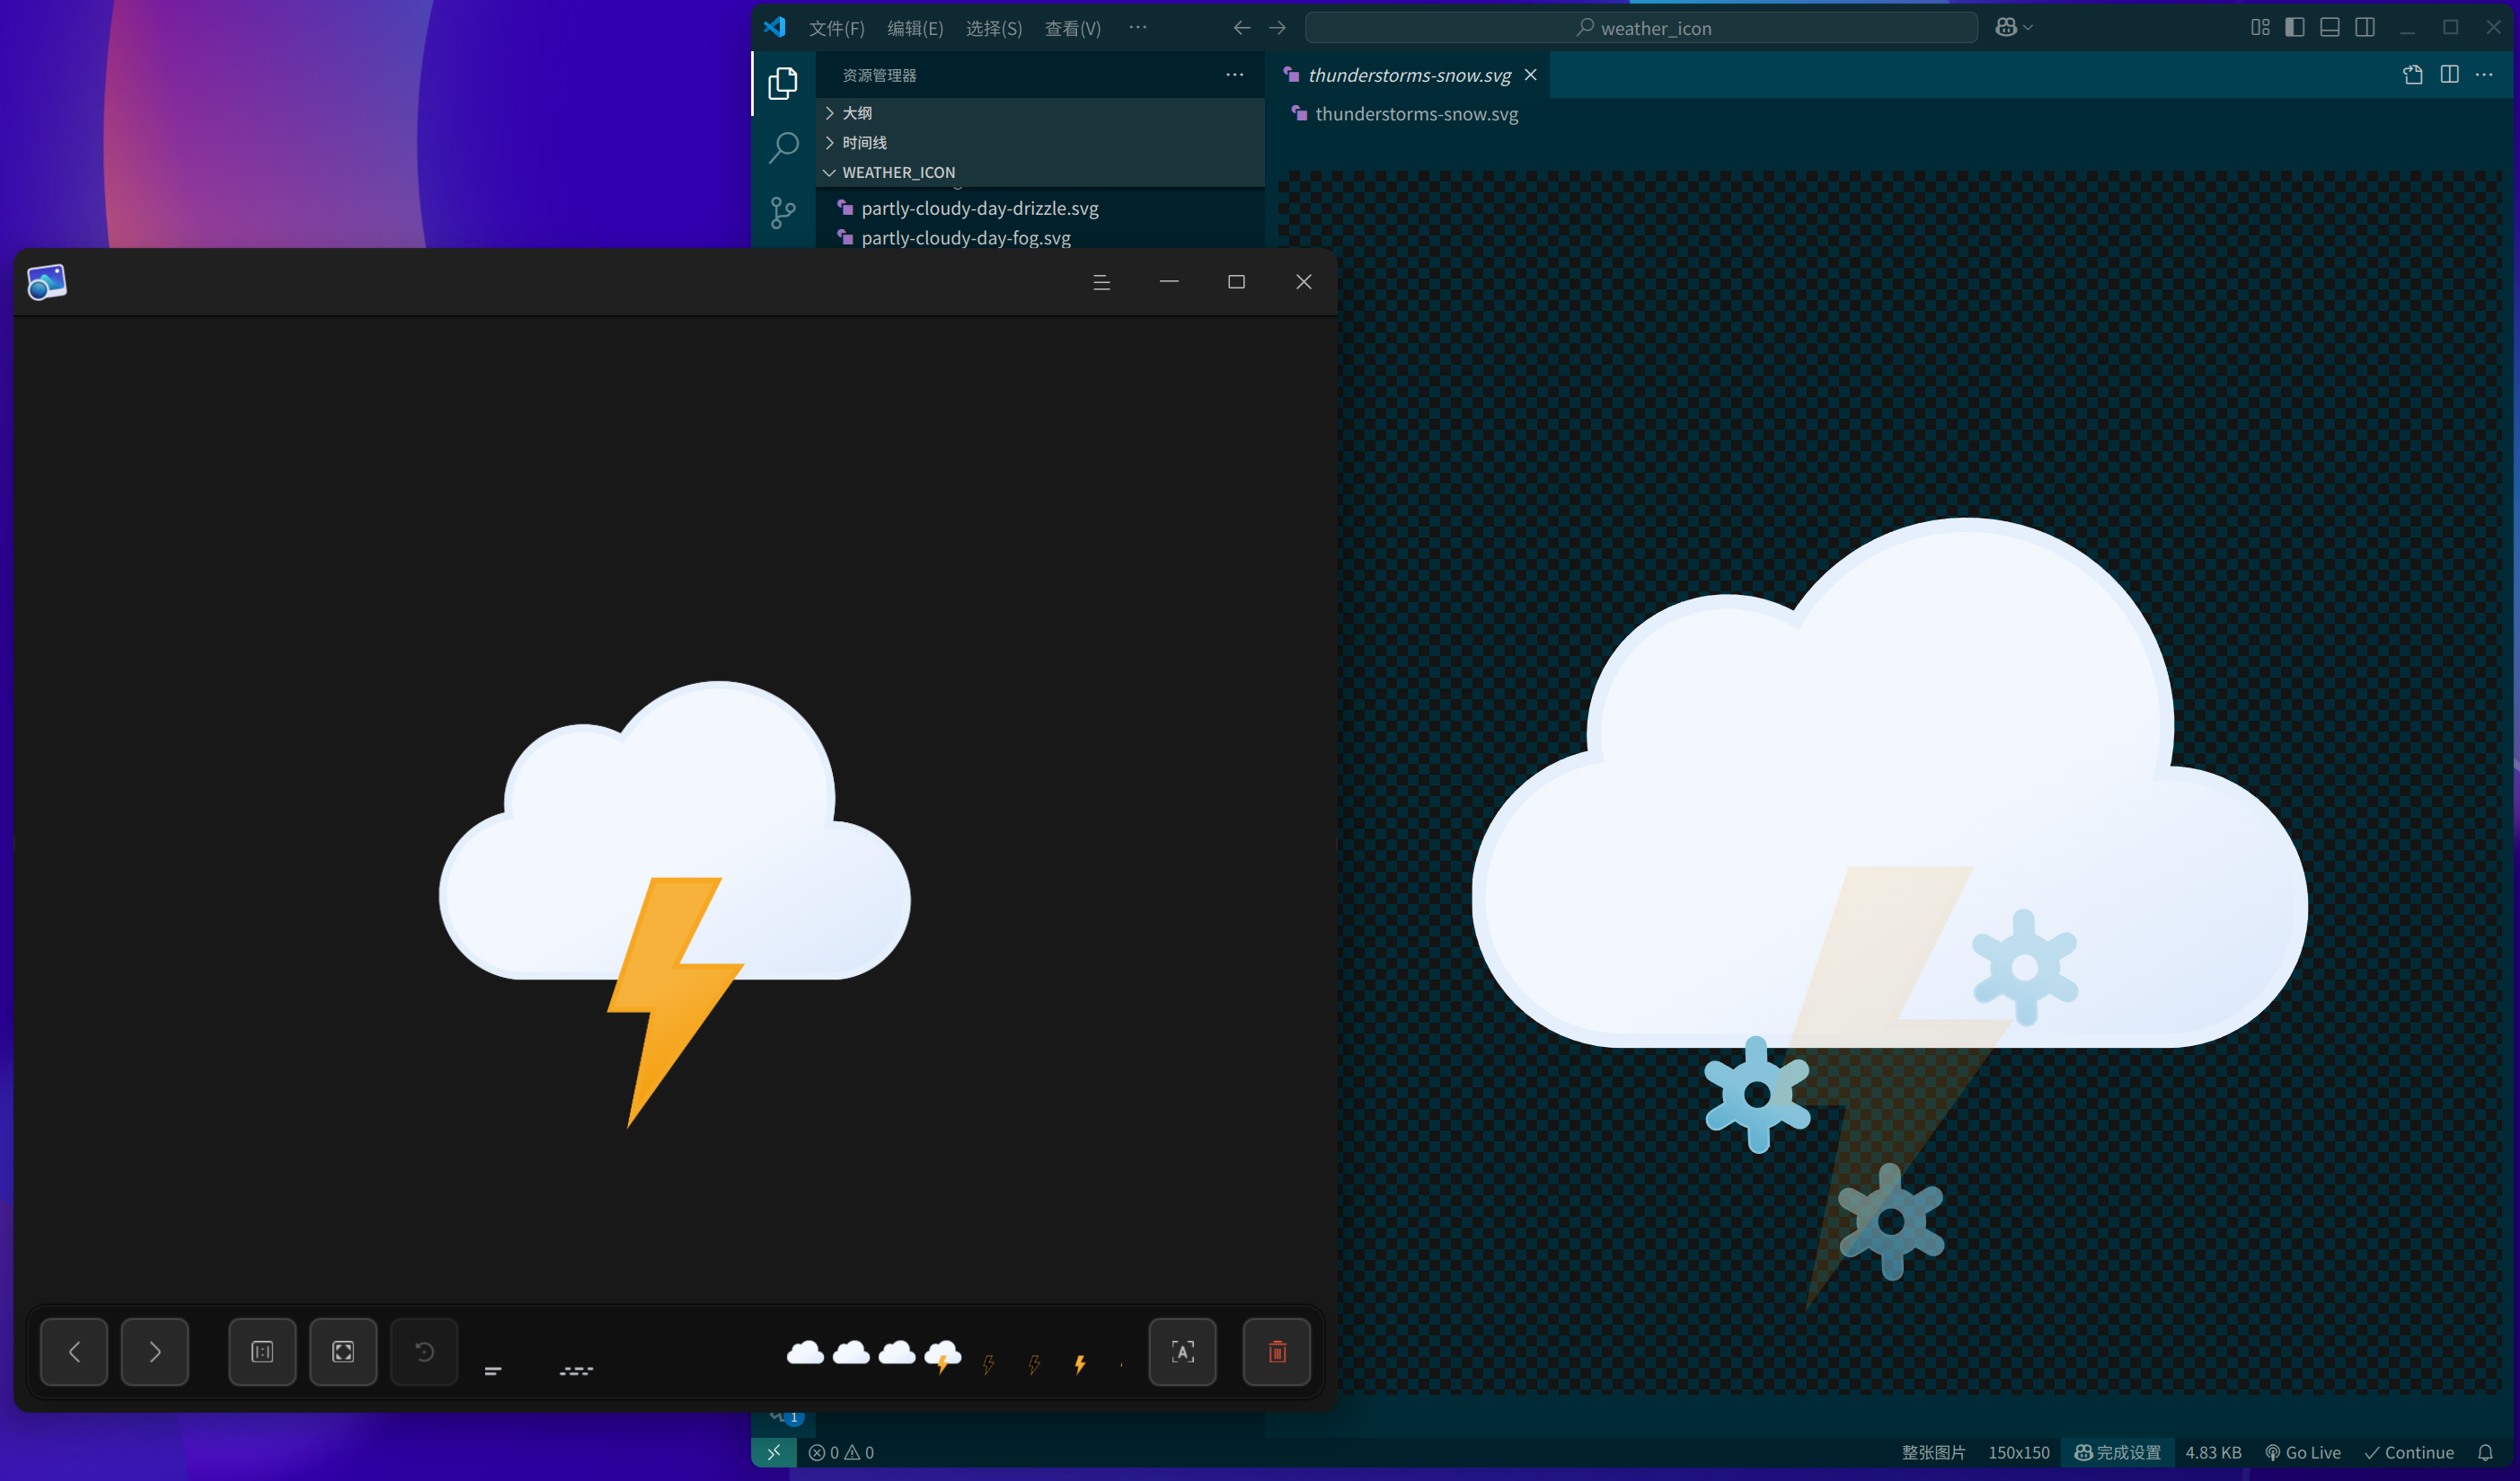Viewport: 2520px width, 1481px height.
Task: Click Go Live in the status bar
Action: pyautogui.click(x=2302, y=1452)
